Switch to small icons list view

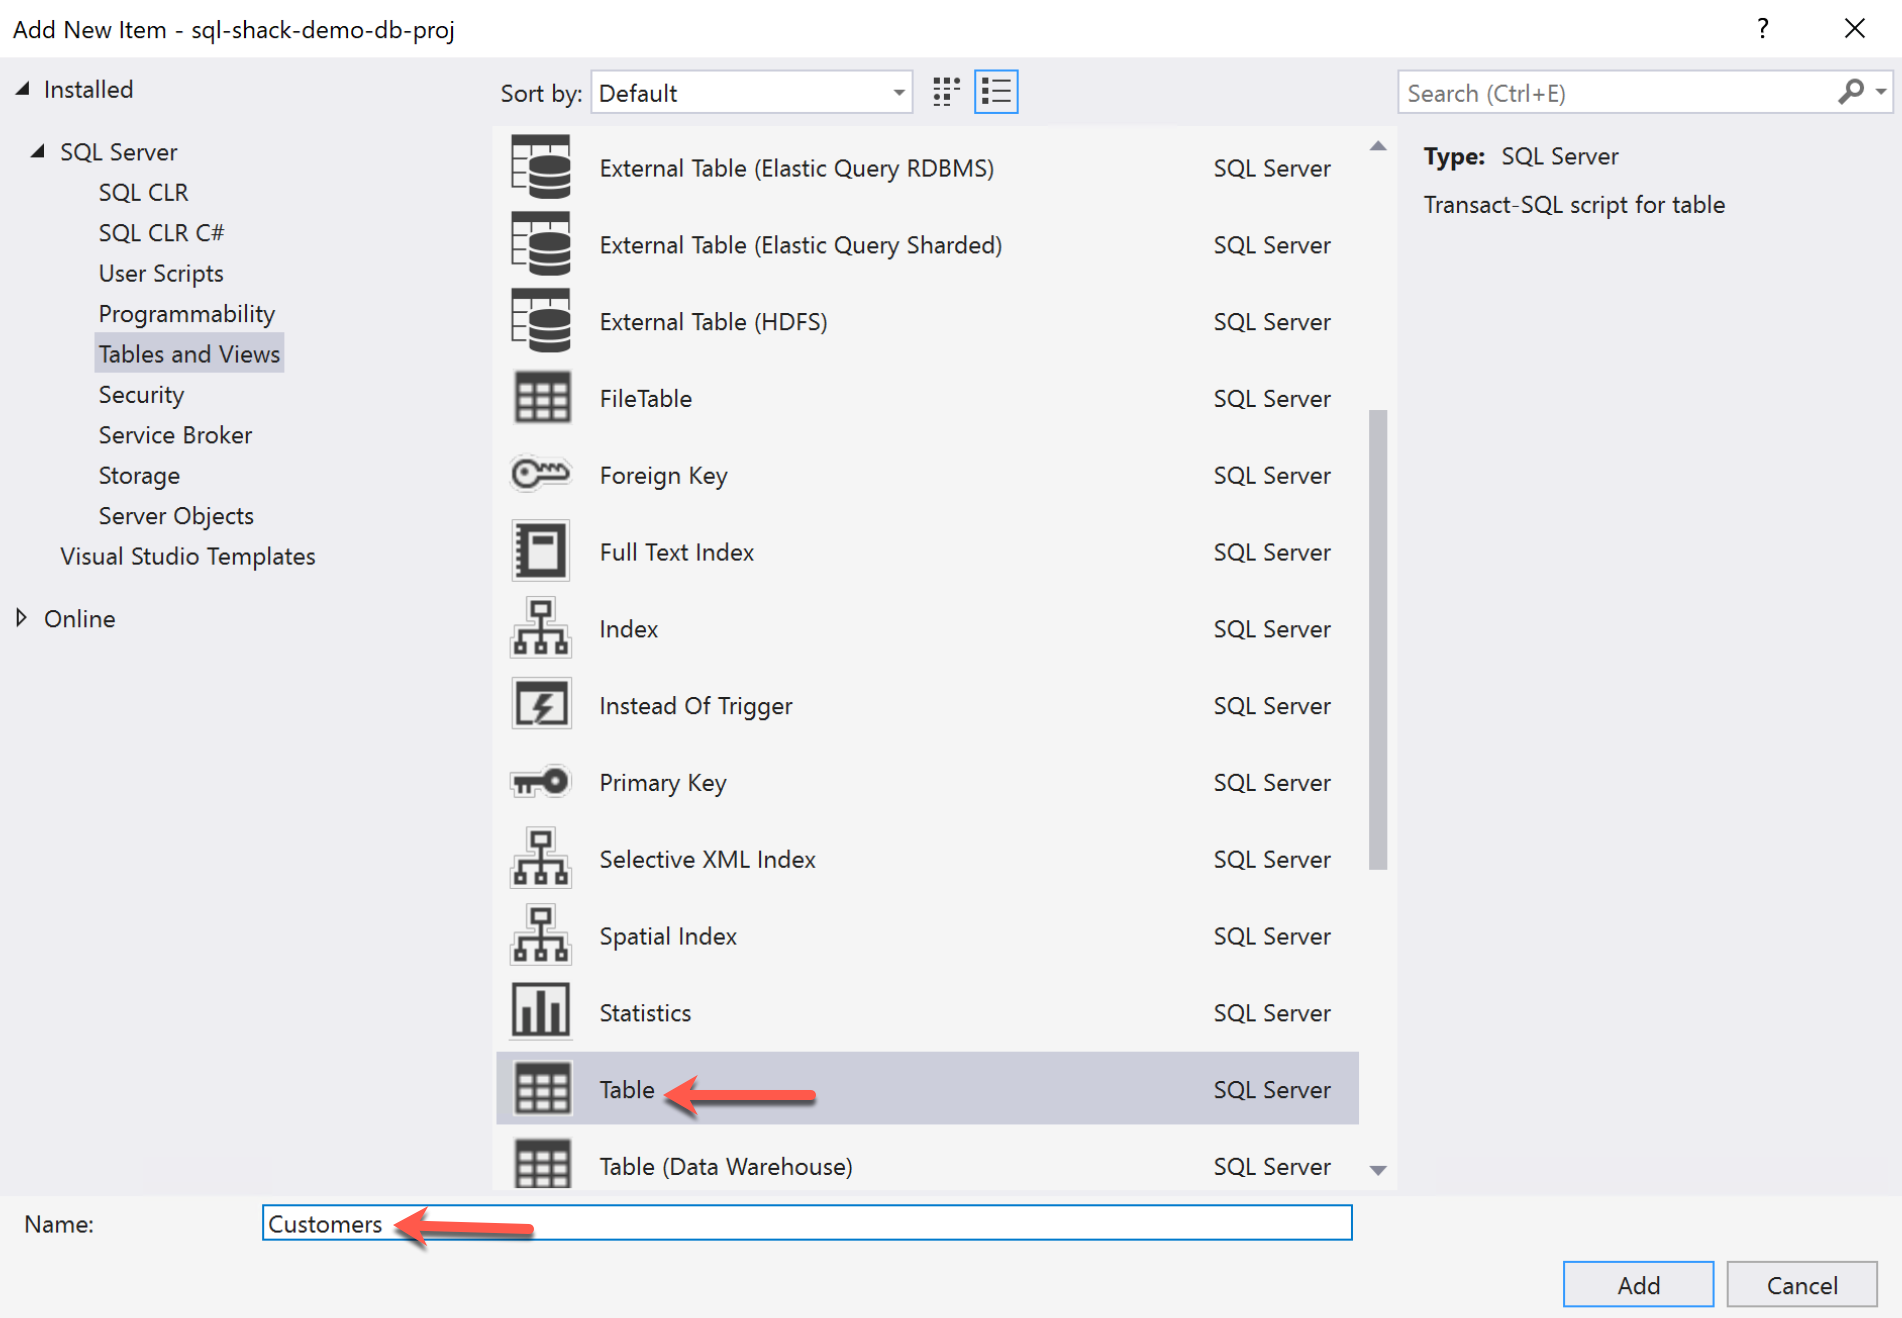click(996, 92)
